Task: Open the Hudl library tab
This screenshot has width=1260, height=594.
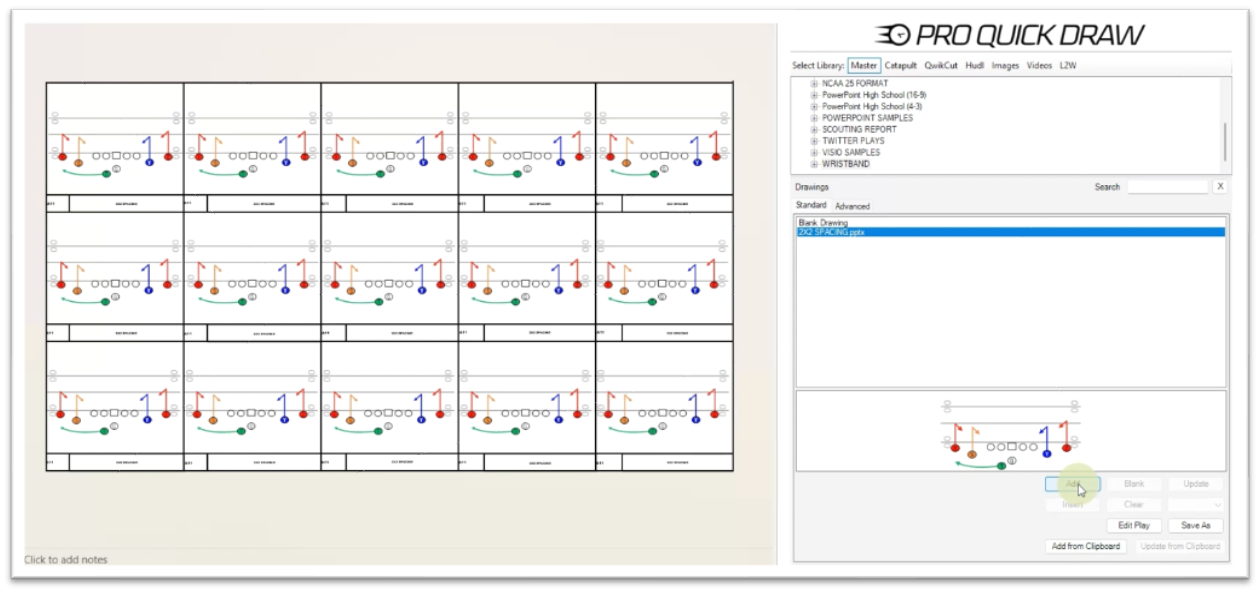Action: coord(974,66)
